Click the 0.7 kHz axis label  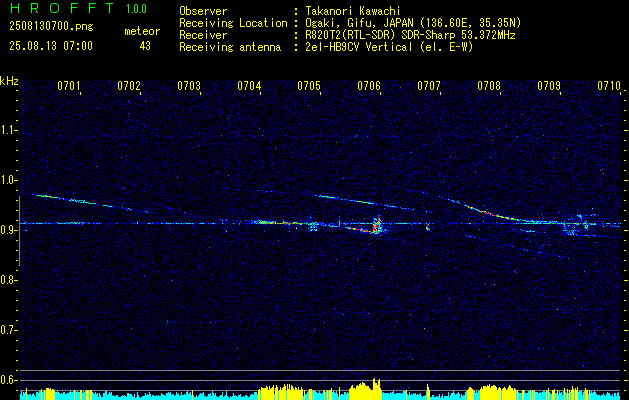pos(8,330)
